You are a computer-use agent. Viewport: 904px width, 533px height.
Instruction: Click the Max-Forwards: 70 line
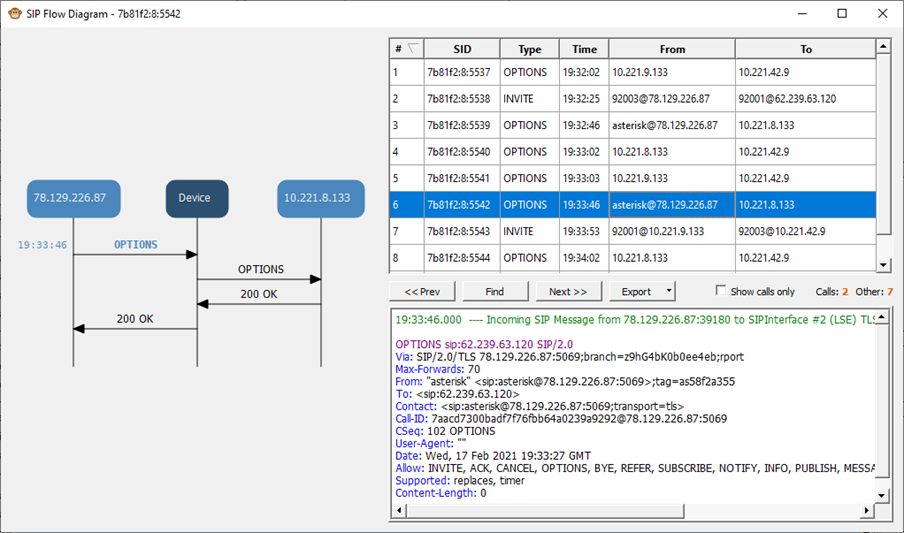tap(438, 369)
